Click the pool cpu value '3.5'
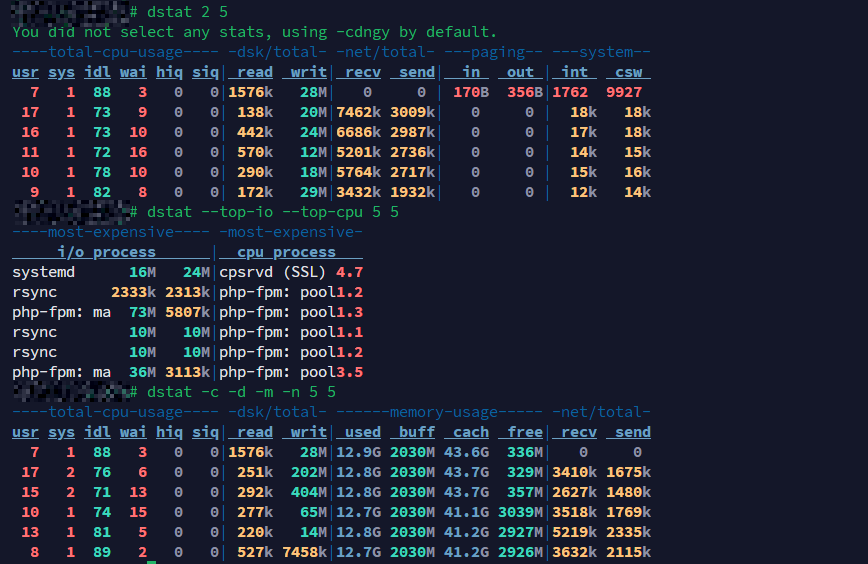Screen dimensions: 868x564 tap(349, 372)
